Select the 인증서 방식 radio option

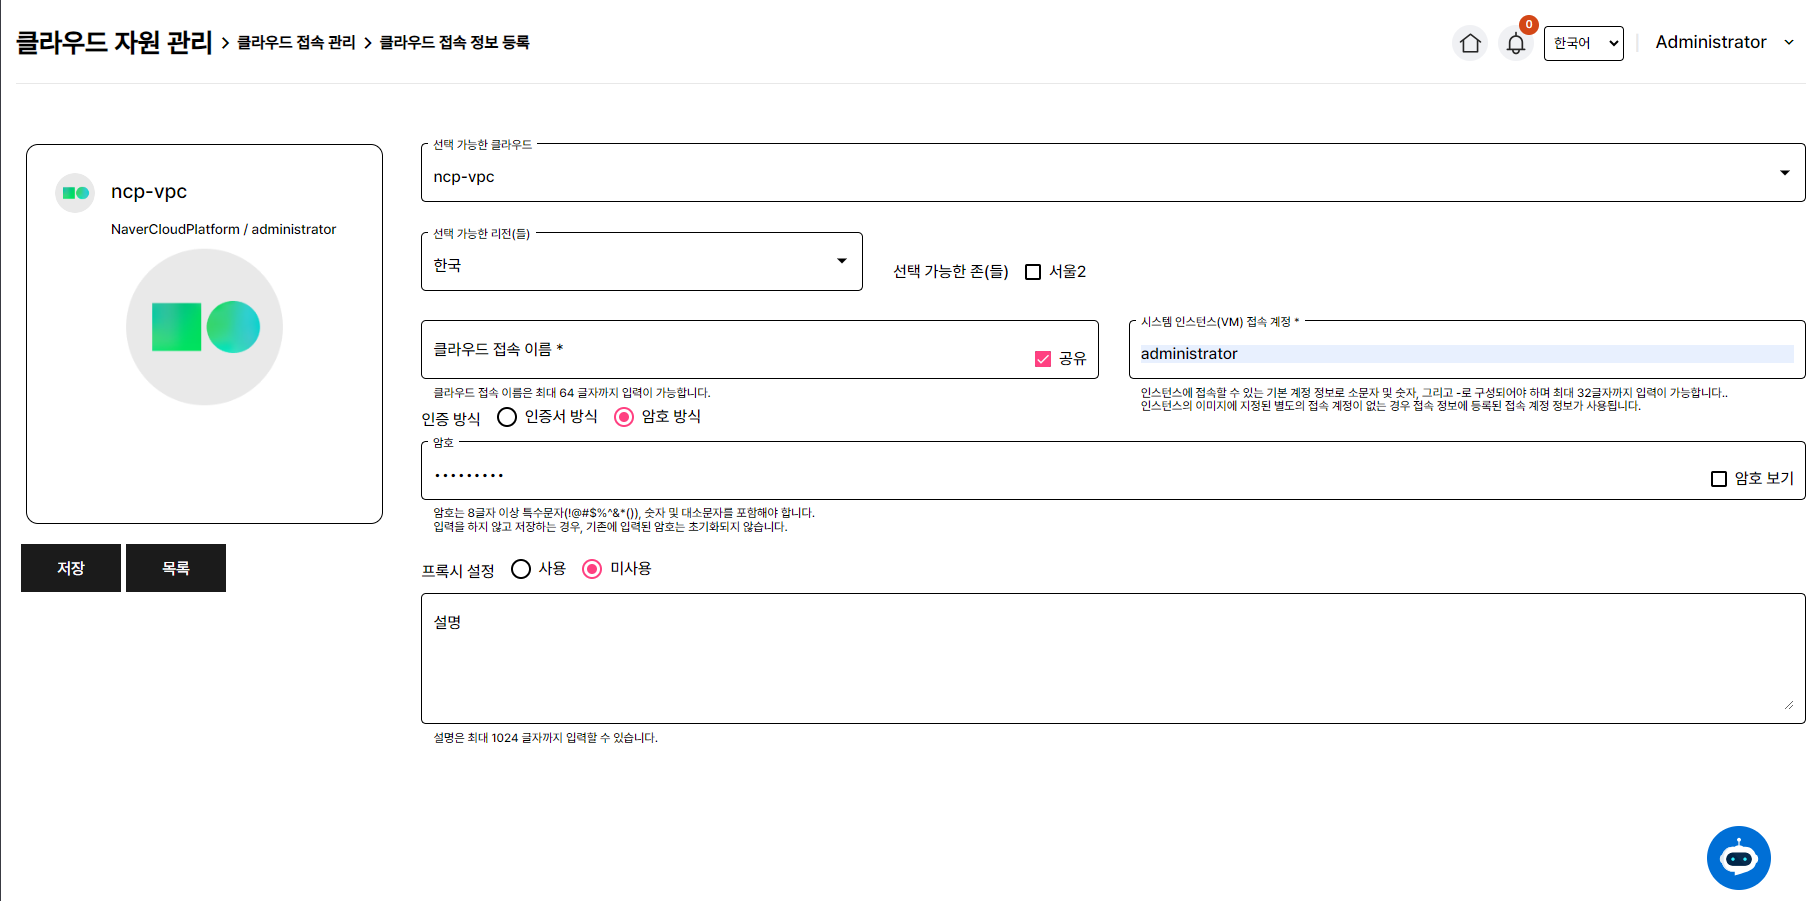point(507,417)
